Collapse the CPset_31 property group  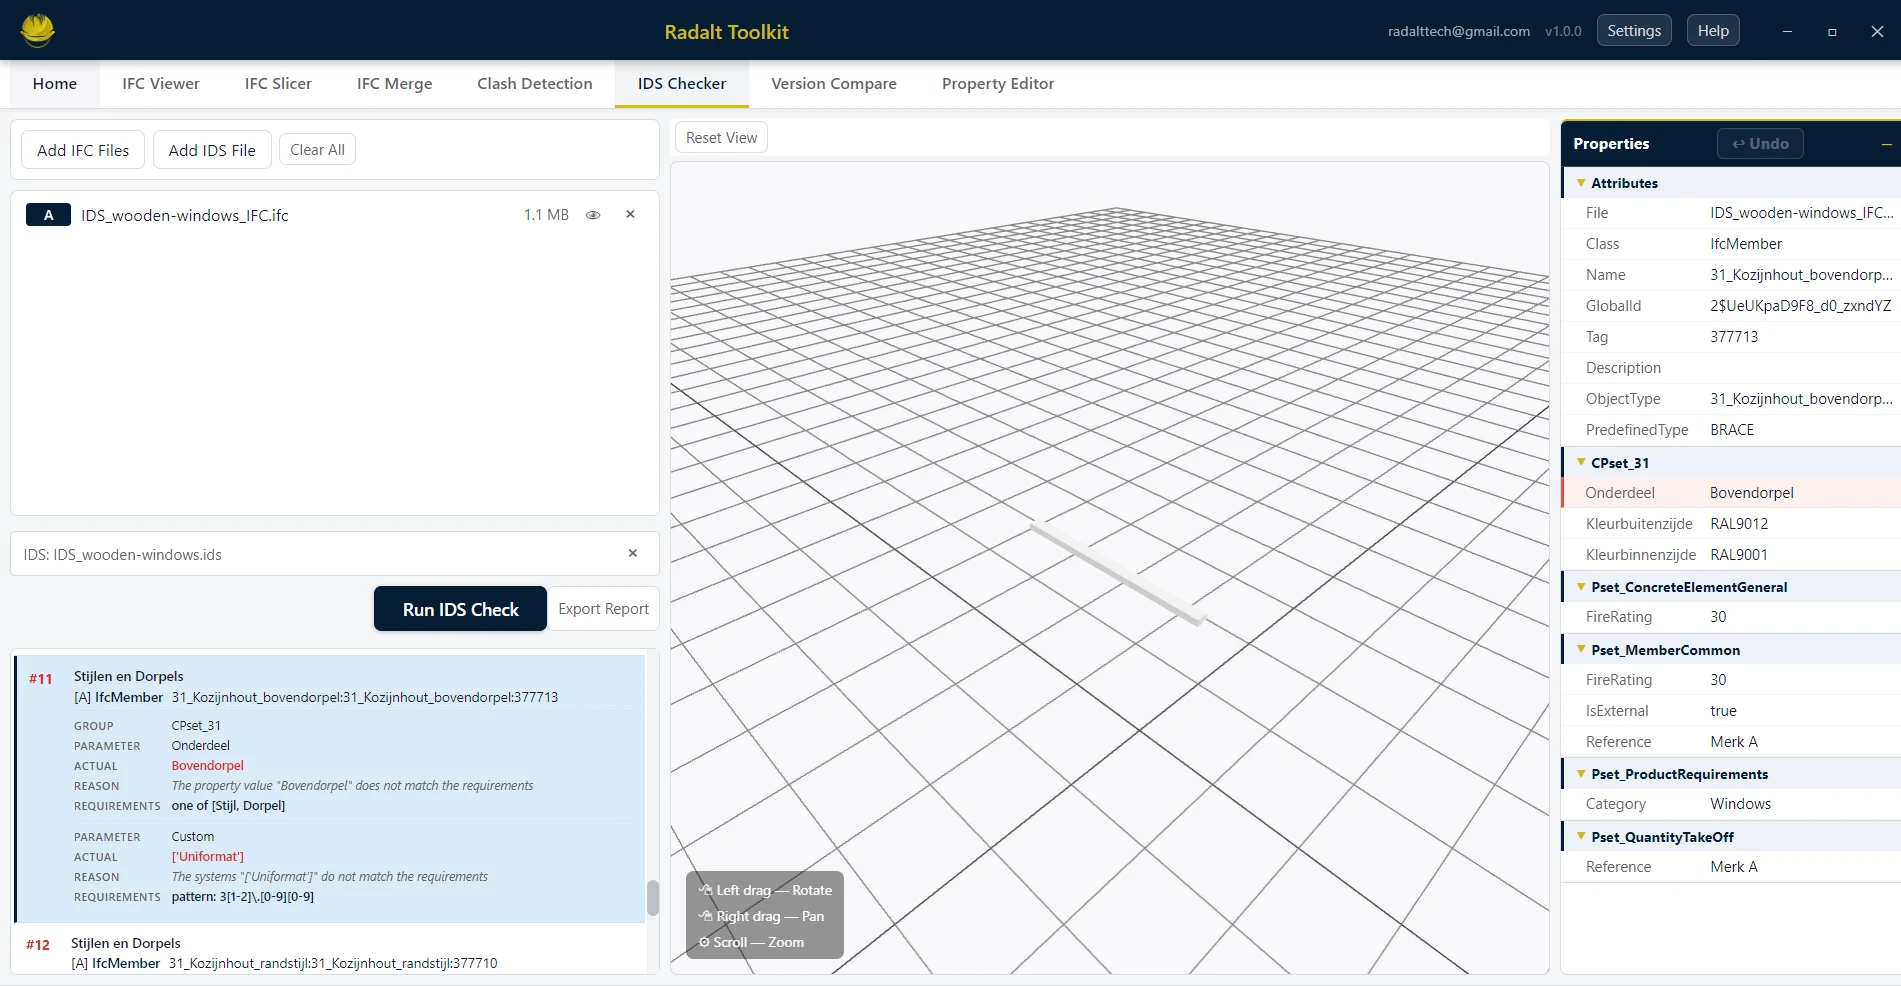coord(1581,462)
